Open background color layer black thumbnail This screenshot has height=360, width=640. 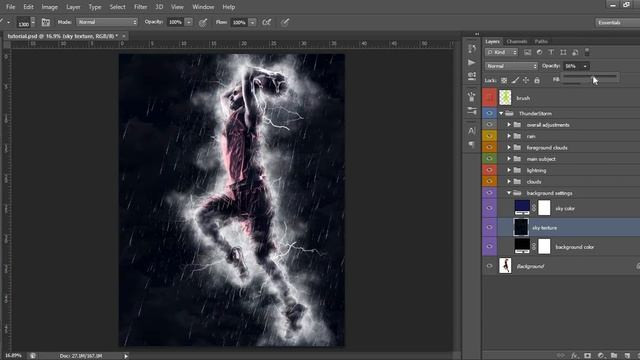coord(522,246)
